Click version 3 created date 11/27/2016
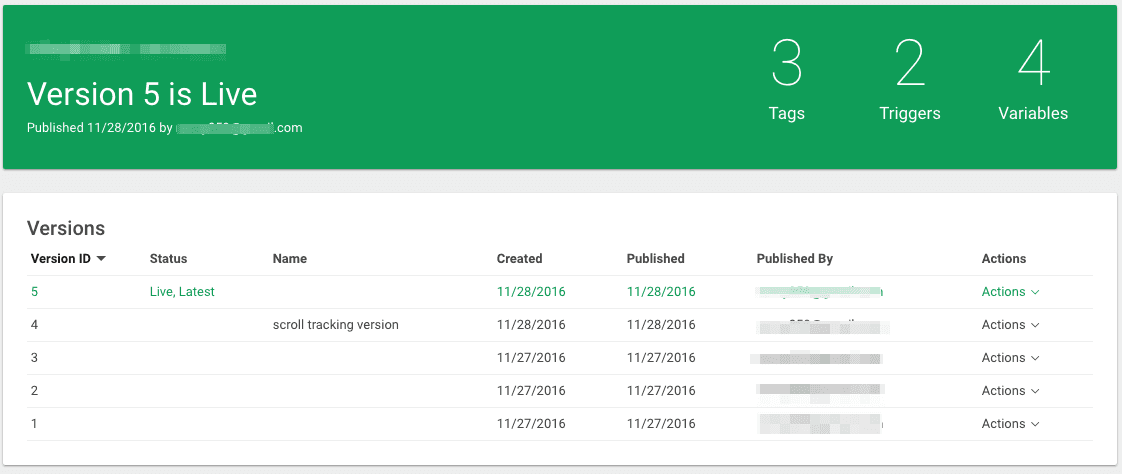Screen dimensions: 1122x474 tap(531, 357)
